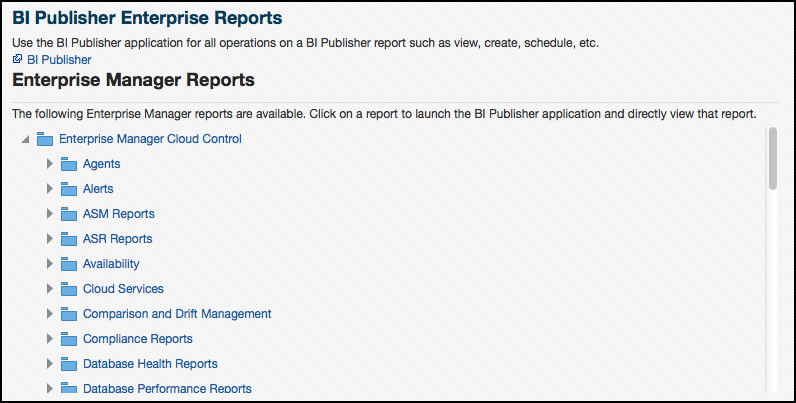This screenshot has height=403, width=796.
Task: Expand Comparison and Drift Management folder
Action: tap(49, 314)
